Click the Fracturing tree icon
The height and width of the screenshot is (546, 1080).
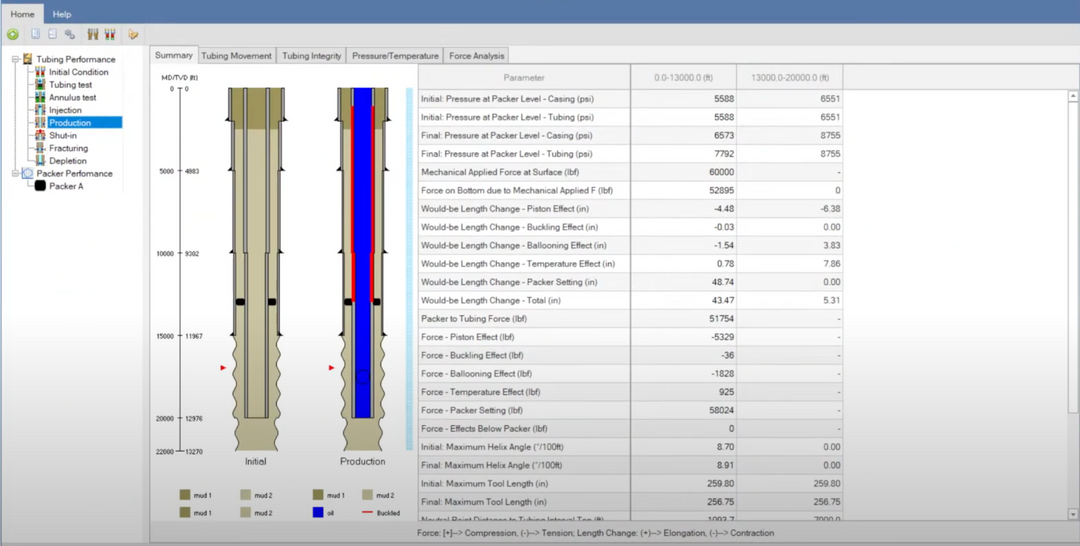pos(40,148)
